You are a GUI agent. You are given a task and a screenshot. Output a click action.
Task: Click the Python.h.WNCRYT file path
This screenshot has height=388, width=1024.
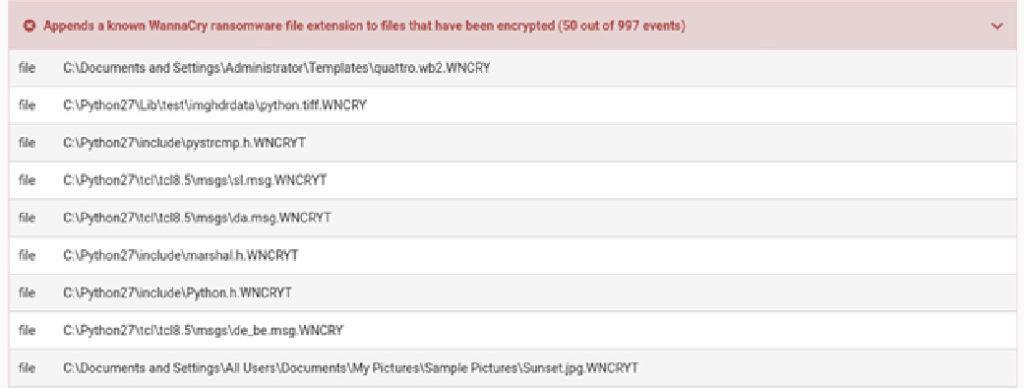(178, 293)
